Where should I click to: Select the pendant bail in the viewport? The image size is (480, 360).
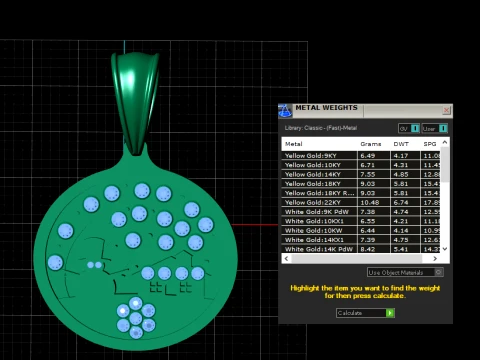[x=135, y=103]
